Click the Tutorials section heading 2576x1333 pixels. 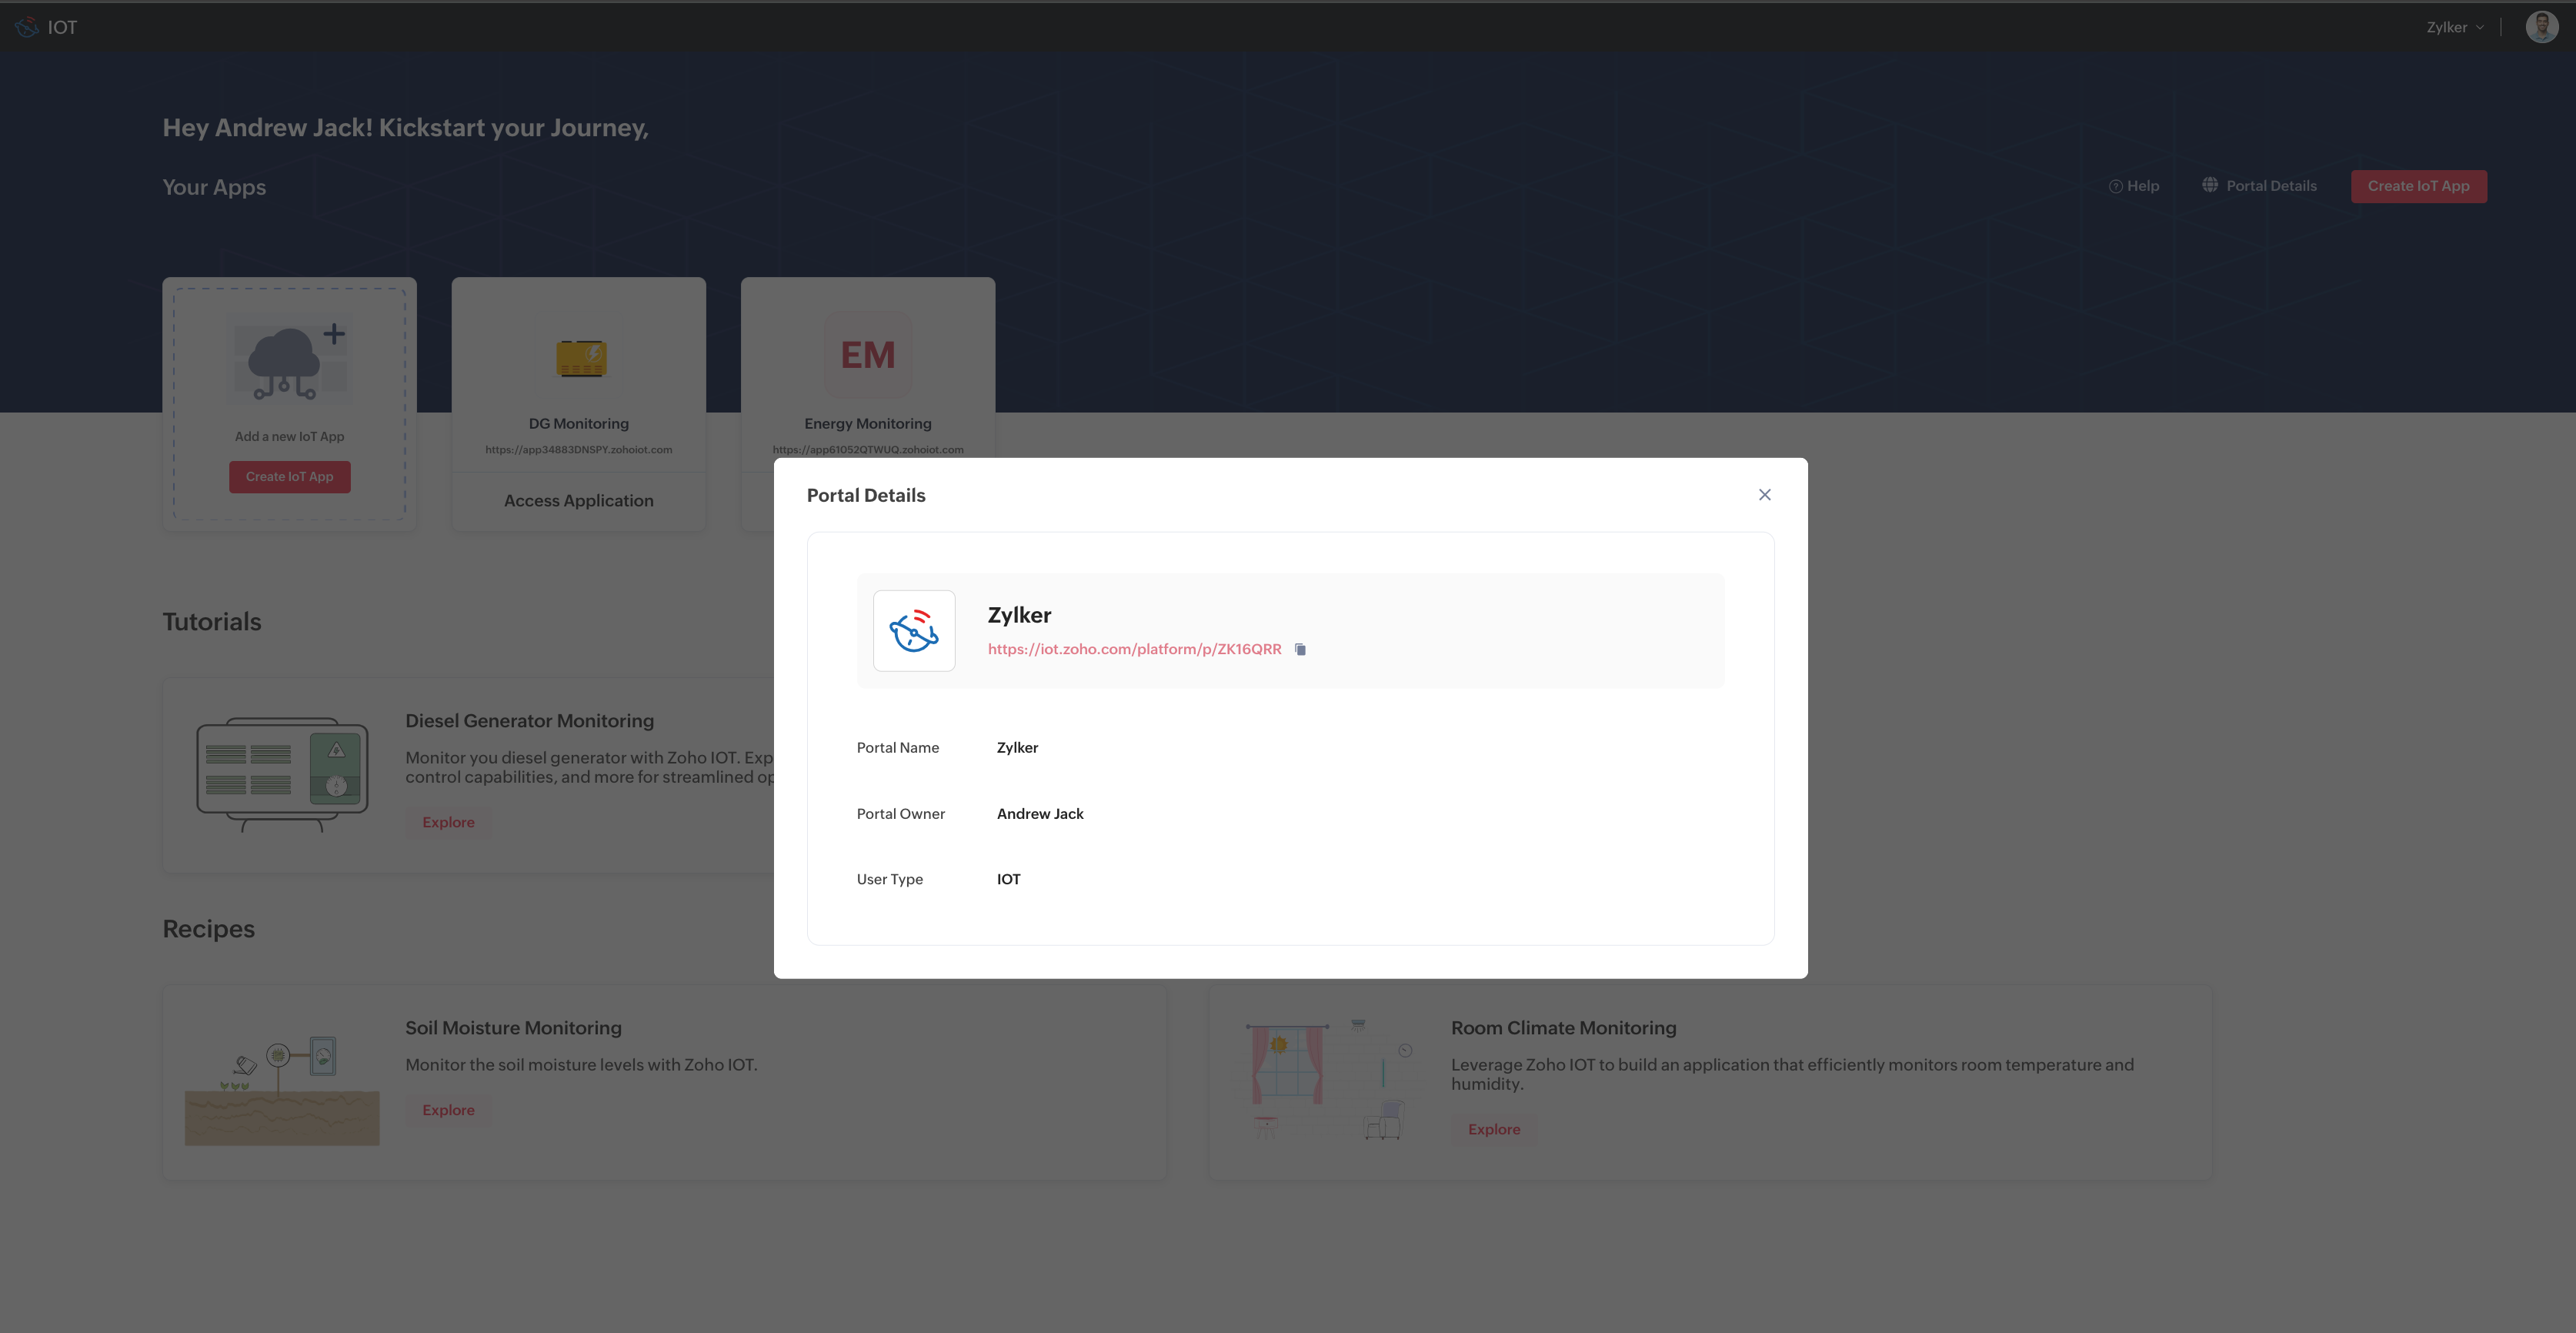tap(212, 622)
